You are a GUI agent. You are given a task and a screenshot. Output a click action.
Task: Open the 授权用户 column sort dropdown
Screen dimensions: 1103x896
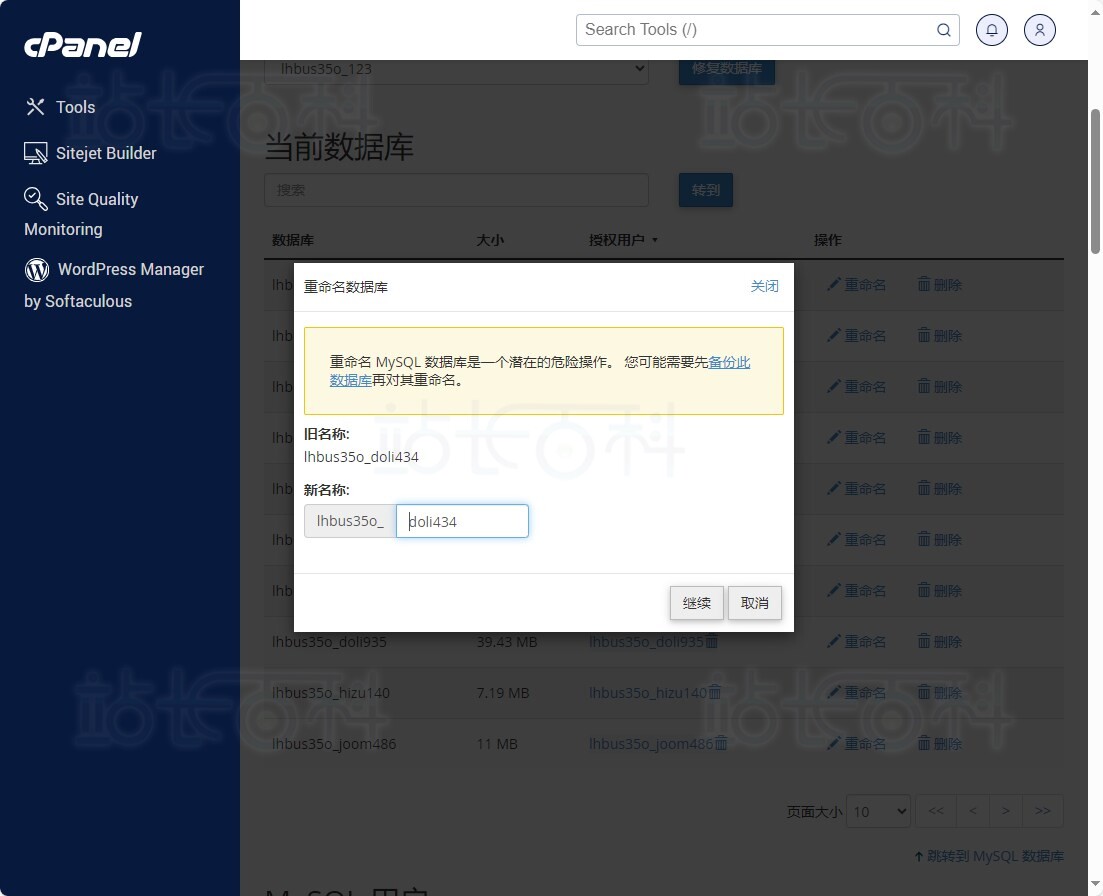[x=655, y=240]
